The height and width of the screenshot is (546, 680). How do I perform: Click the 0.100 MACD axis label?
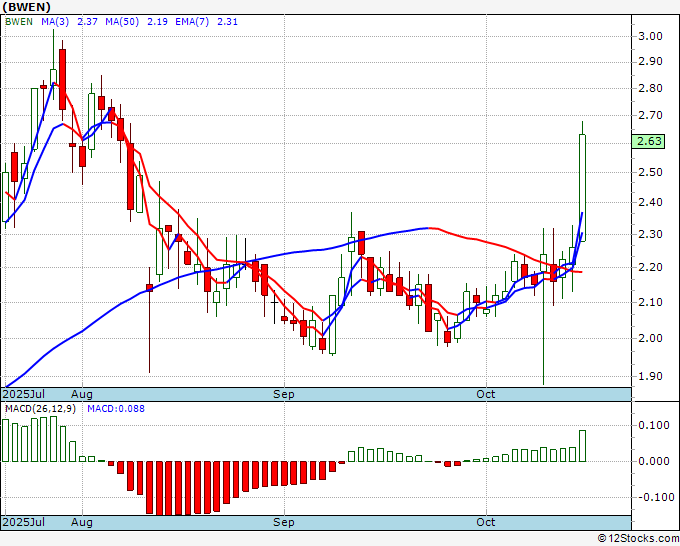click(x=652, y=425)
